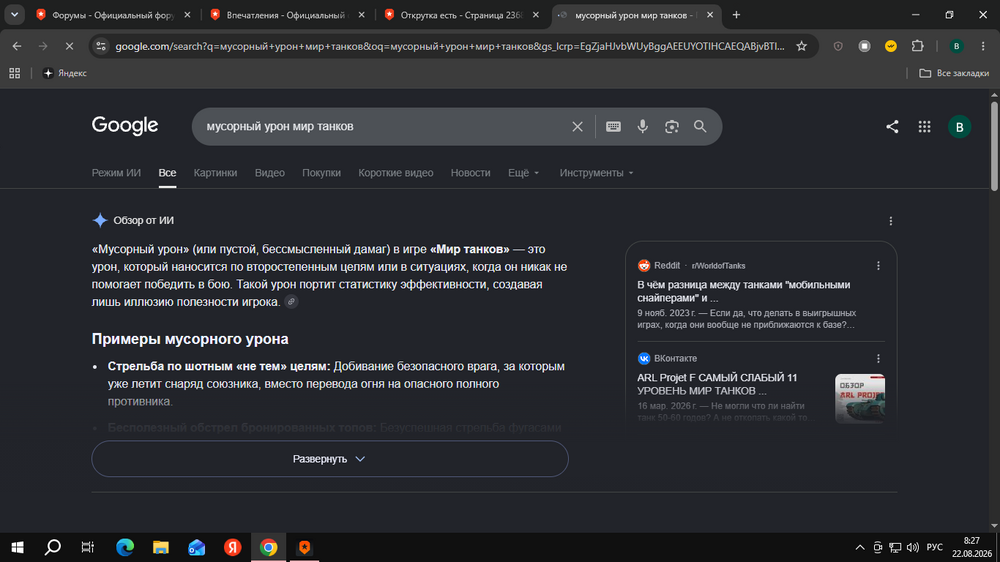Open the tab search dropdown arrow
This screenshot has height=562, width=1000.
(x=14, y=15)
